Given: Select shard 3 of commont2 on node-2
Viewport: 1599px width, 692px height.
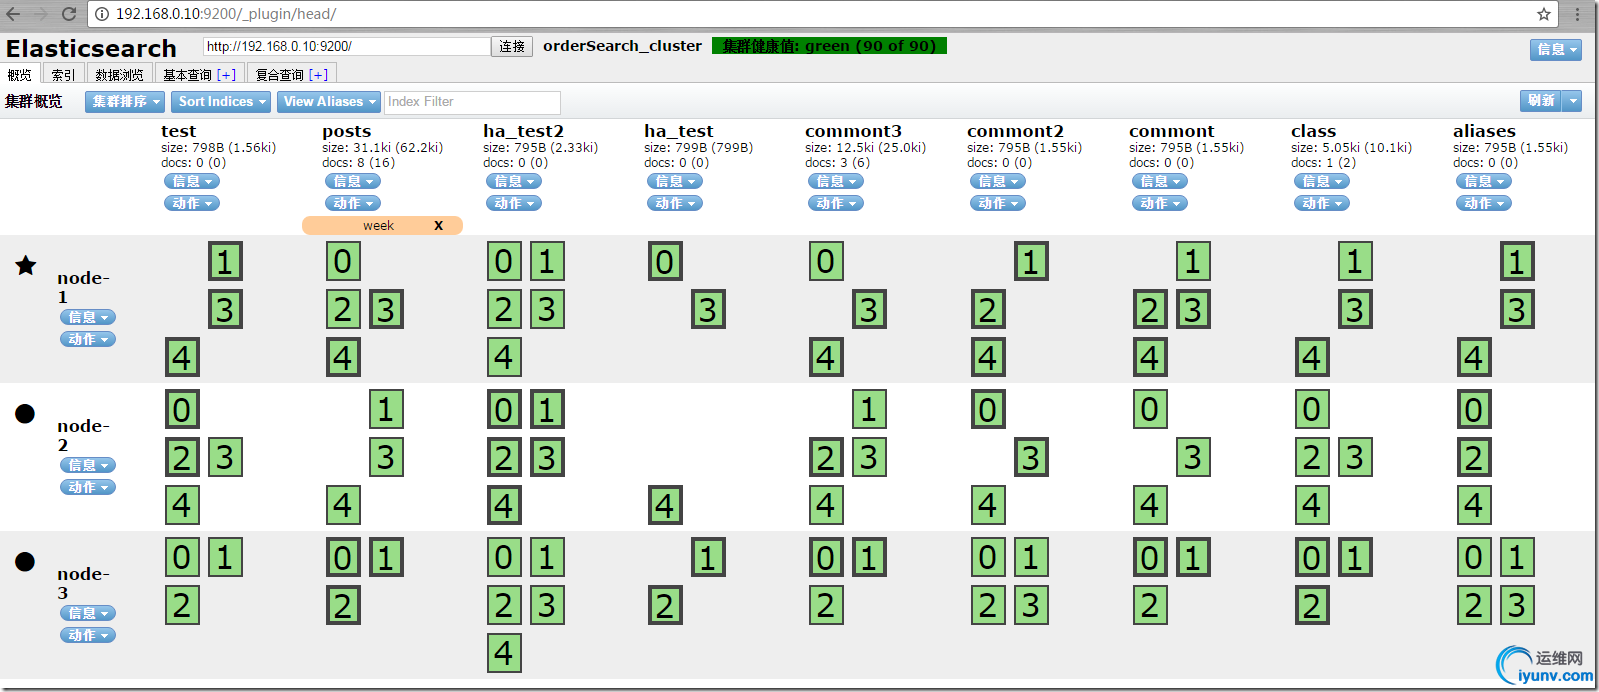Looking at the screenshot, I should pyautogui.click(x=1031, y=458).
